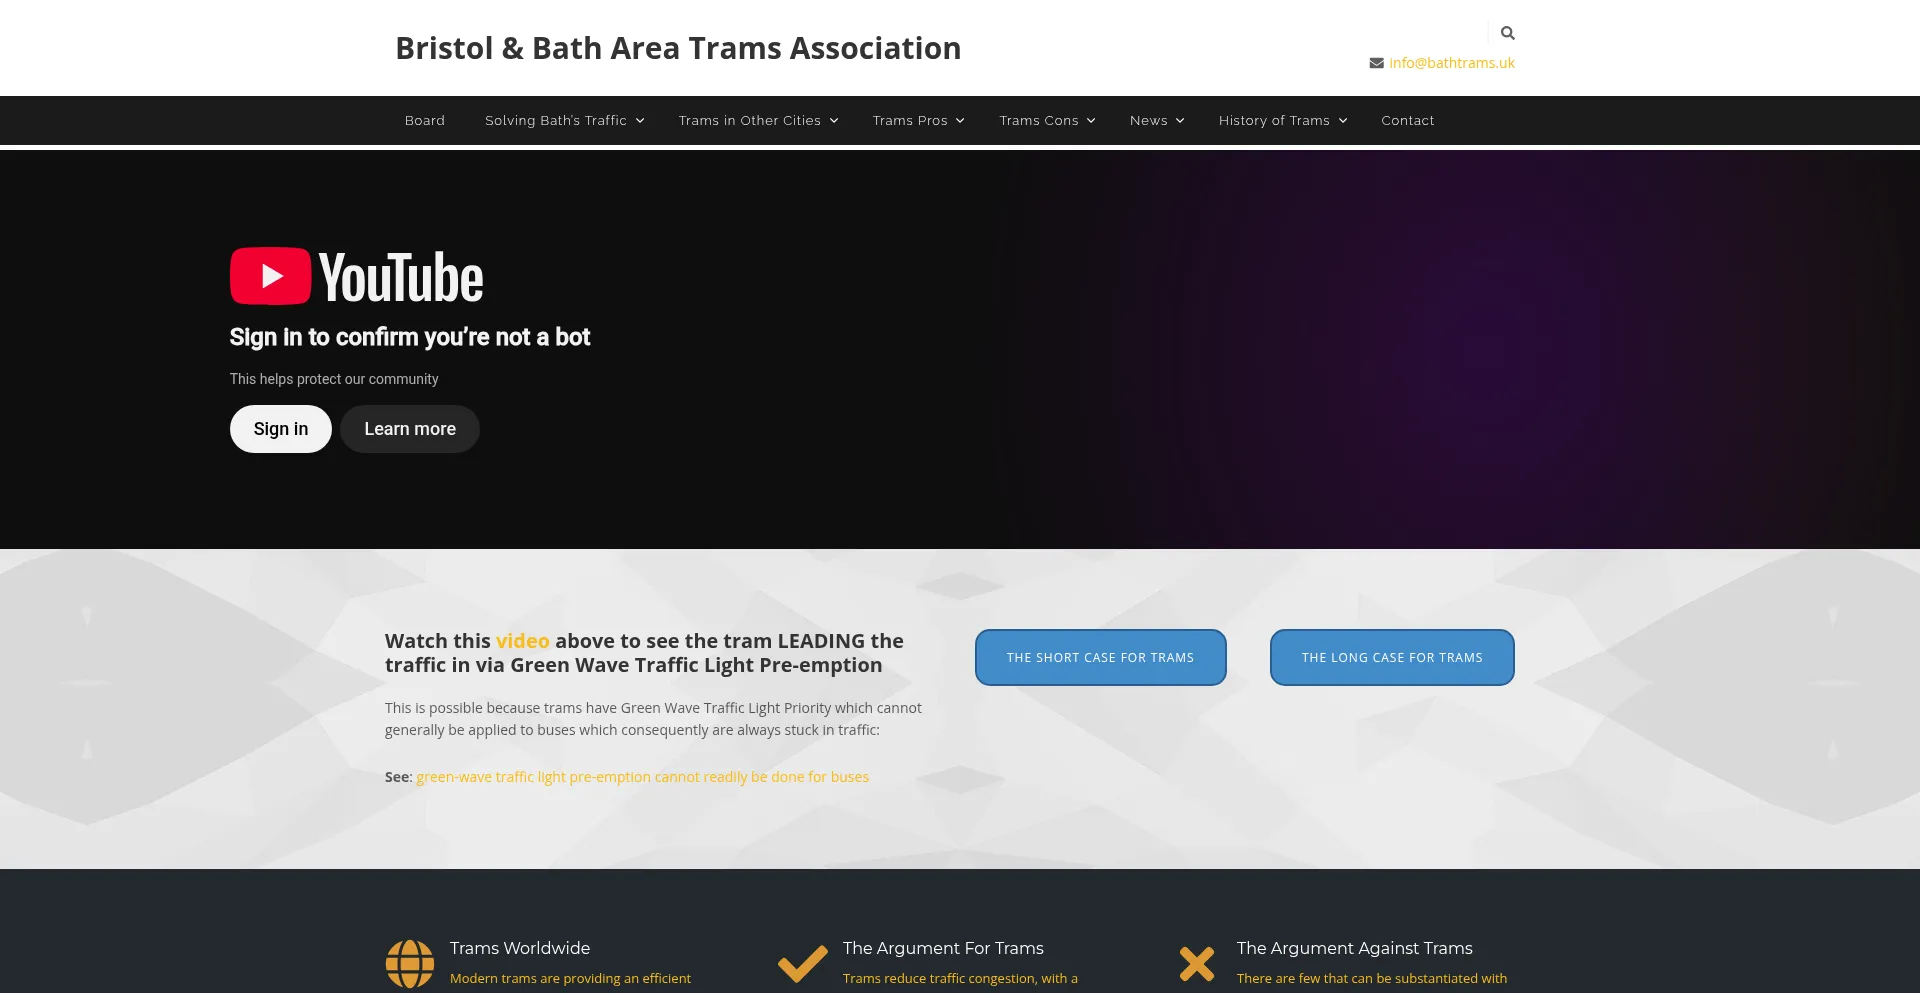The width and height of the screenshot is (1920, 993).
Task: Open the Trams Pros menu
Action: click(x=910, y=121)
